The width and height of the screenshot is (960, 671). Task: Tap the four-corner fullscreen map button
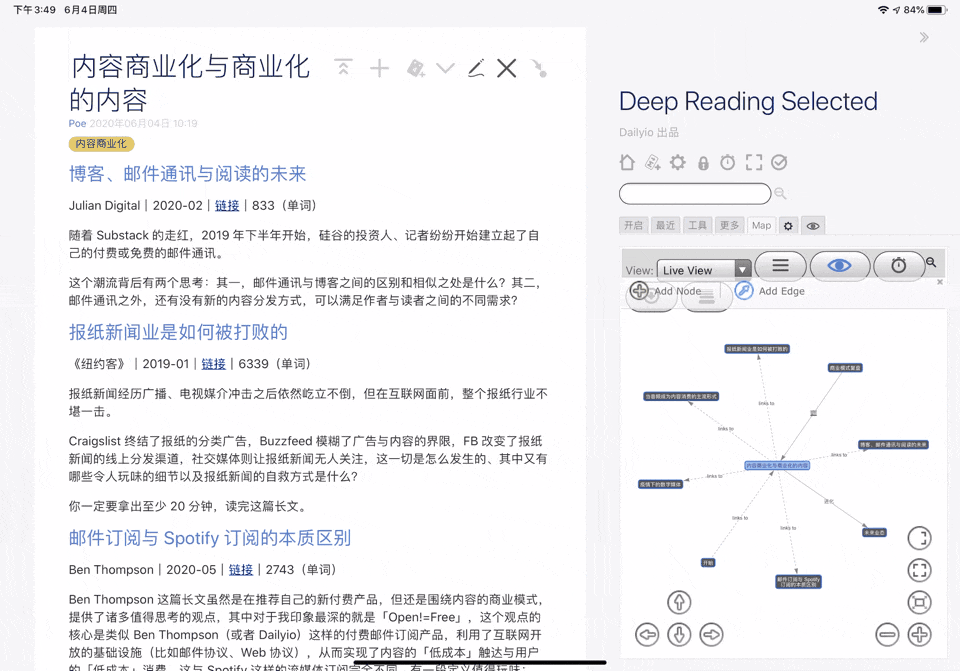pos(920,571)
